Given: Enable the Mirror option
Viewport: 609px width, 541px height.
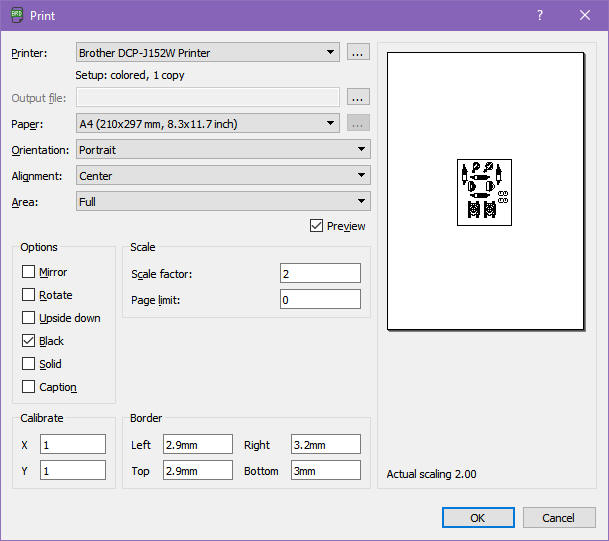Looking at the screenshot, I should tap(28, 272).
